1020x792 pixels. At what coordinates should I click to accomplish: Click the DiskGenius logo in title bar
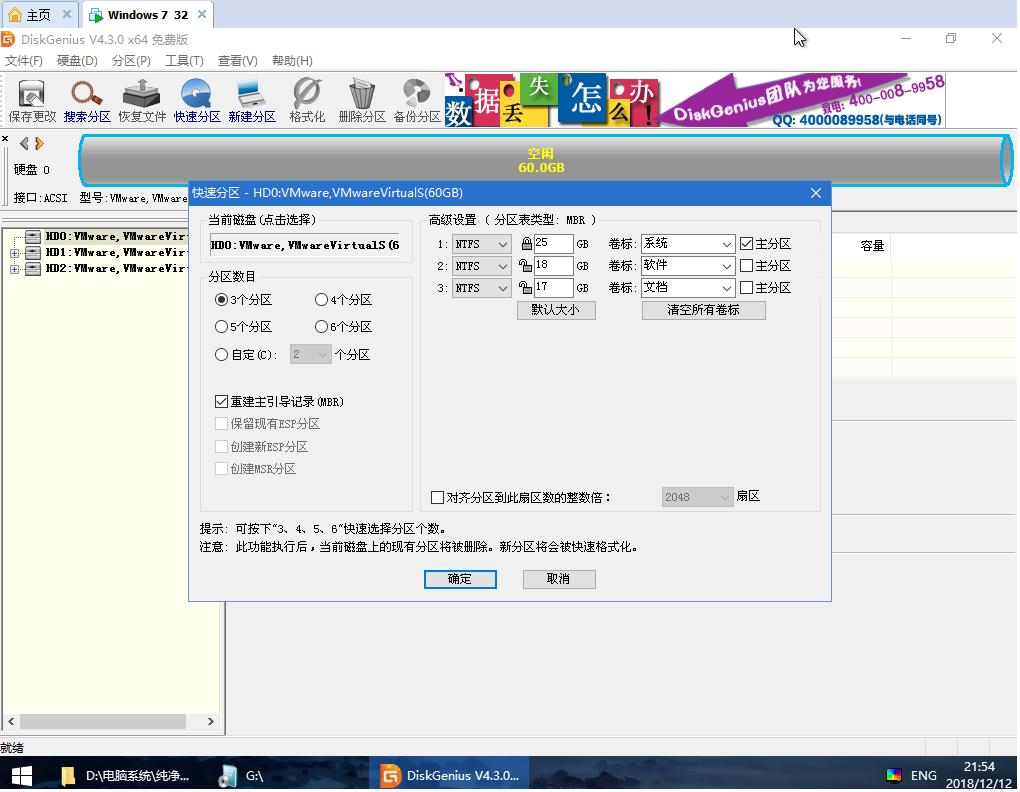point(8,40)
